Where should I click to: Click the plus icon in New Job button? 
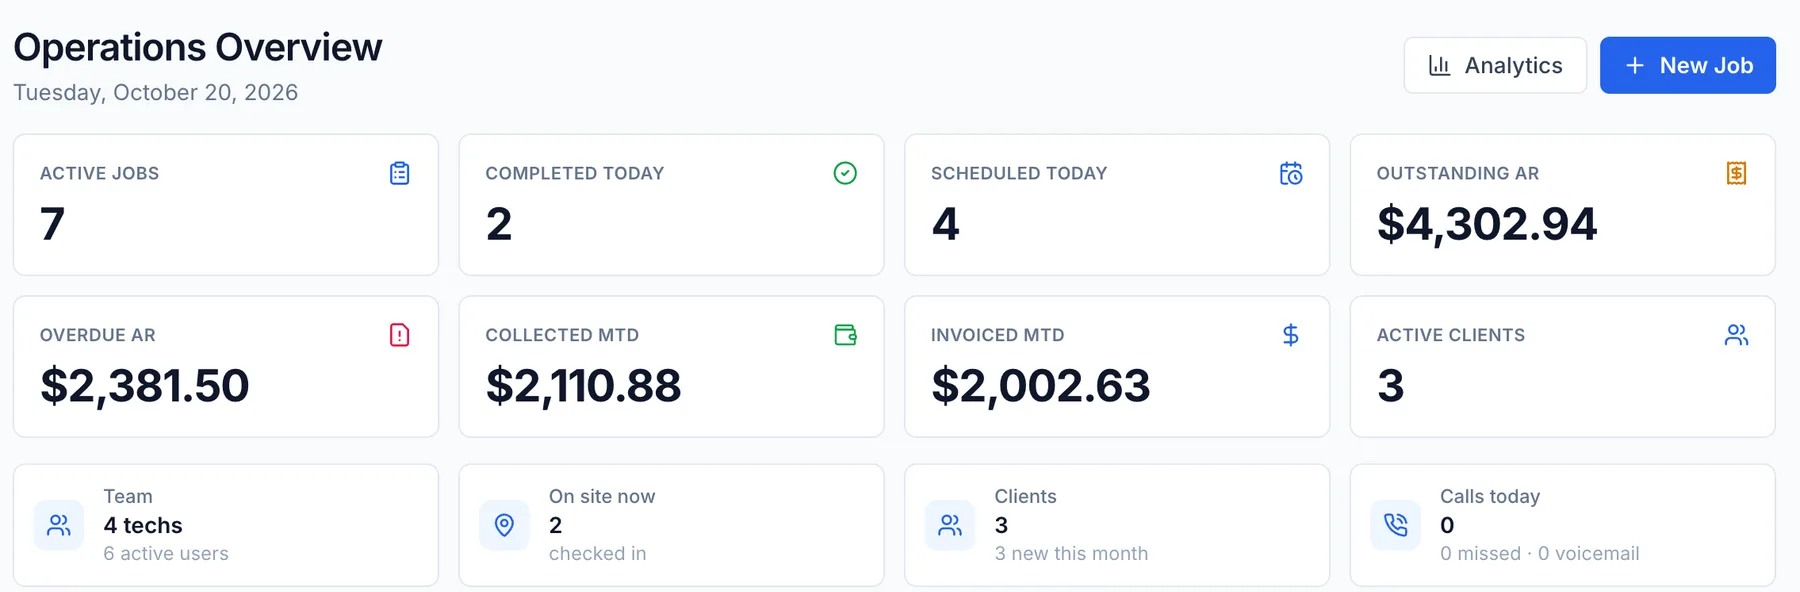[x=1635, y=65]
